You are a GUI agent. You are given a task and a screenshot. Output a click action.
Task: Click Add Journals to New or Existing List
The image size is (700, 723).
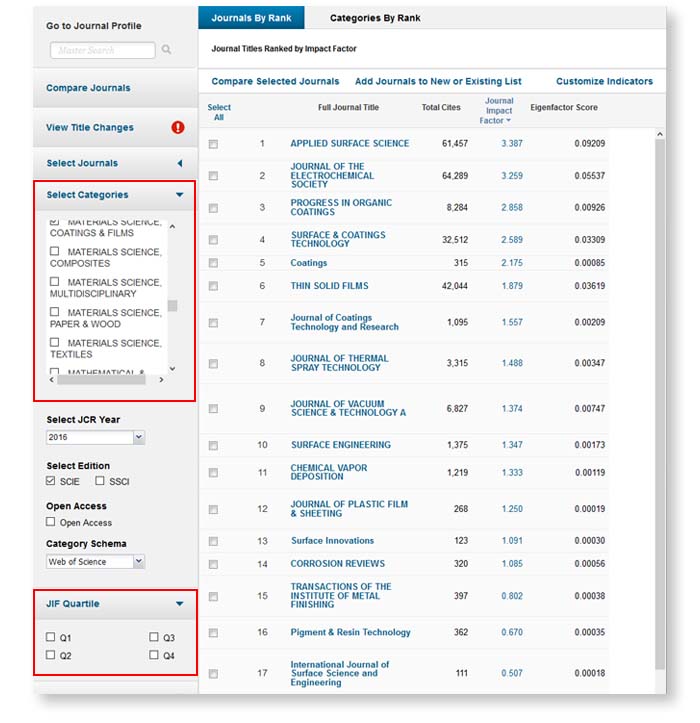(x=438, y=82)
